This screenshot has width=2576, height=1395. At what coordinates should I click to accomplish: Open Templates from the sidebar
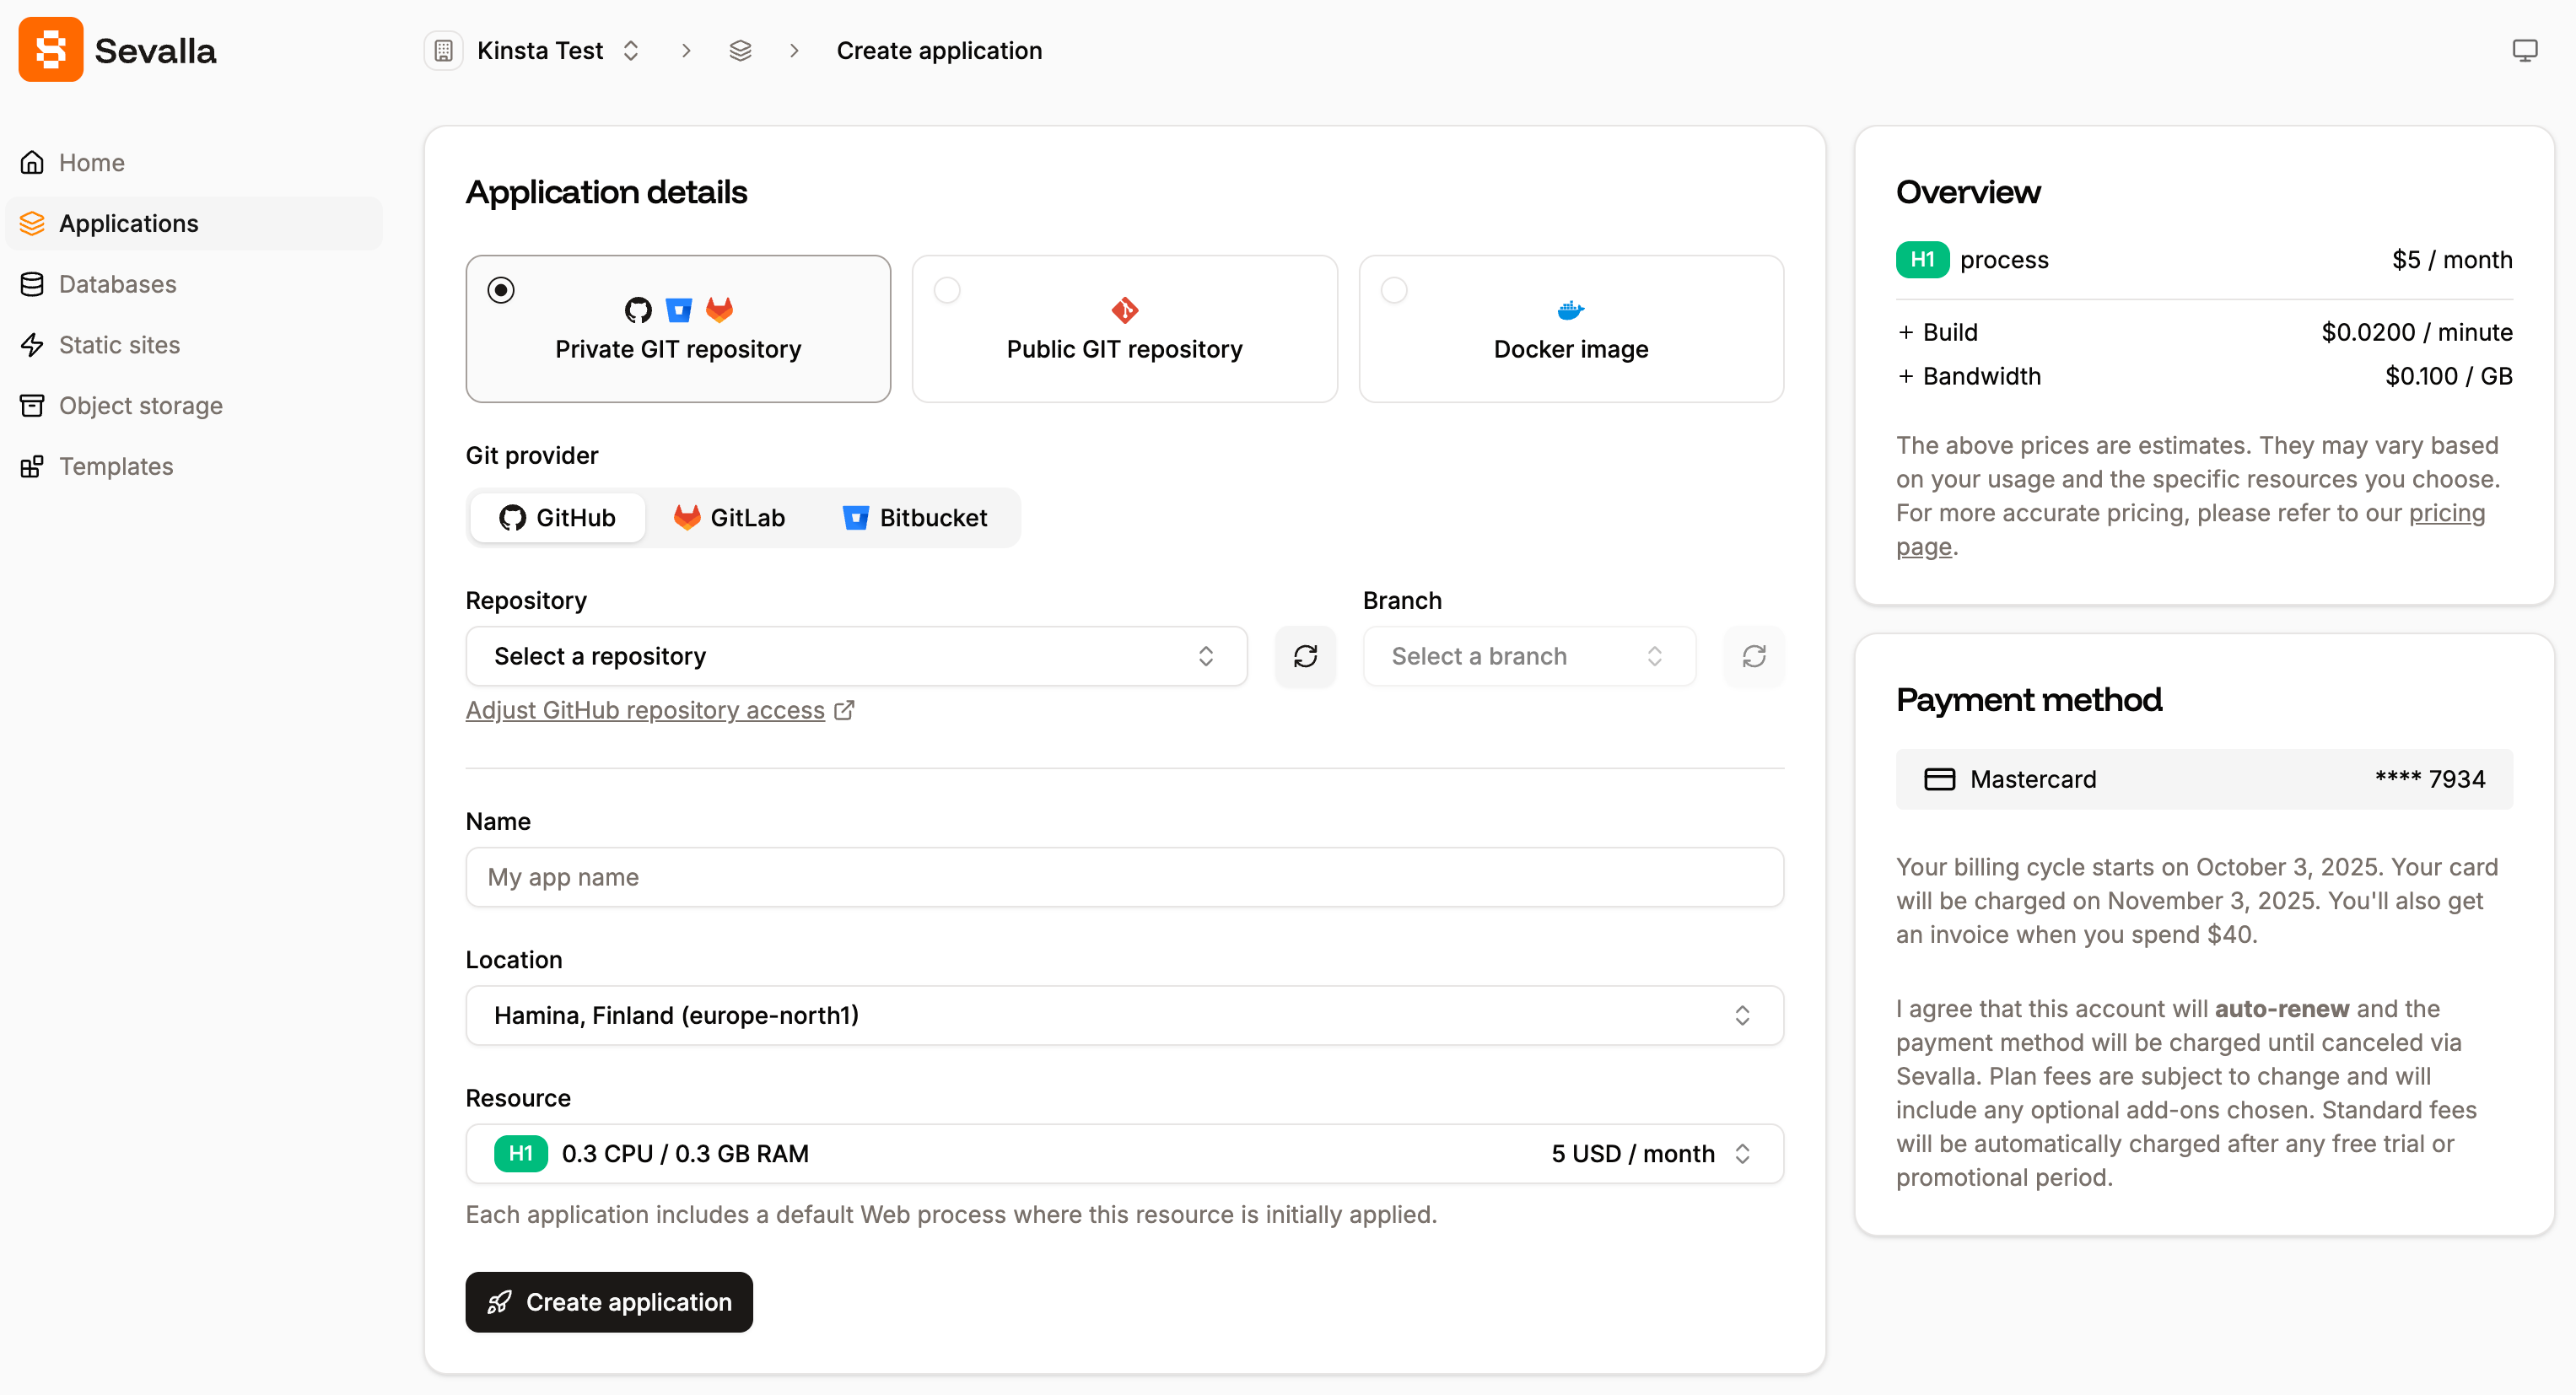coord(116,466)
